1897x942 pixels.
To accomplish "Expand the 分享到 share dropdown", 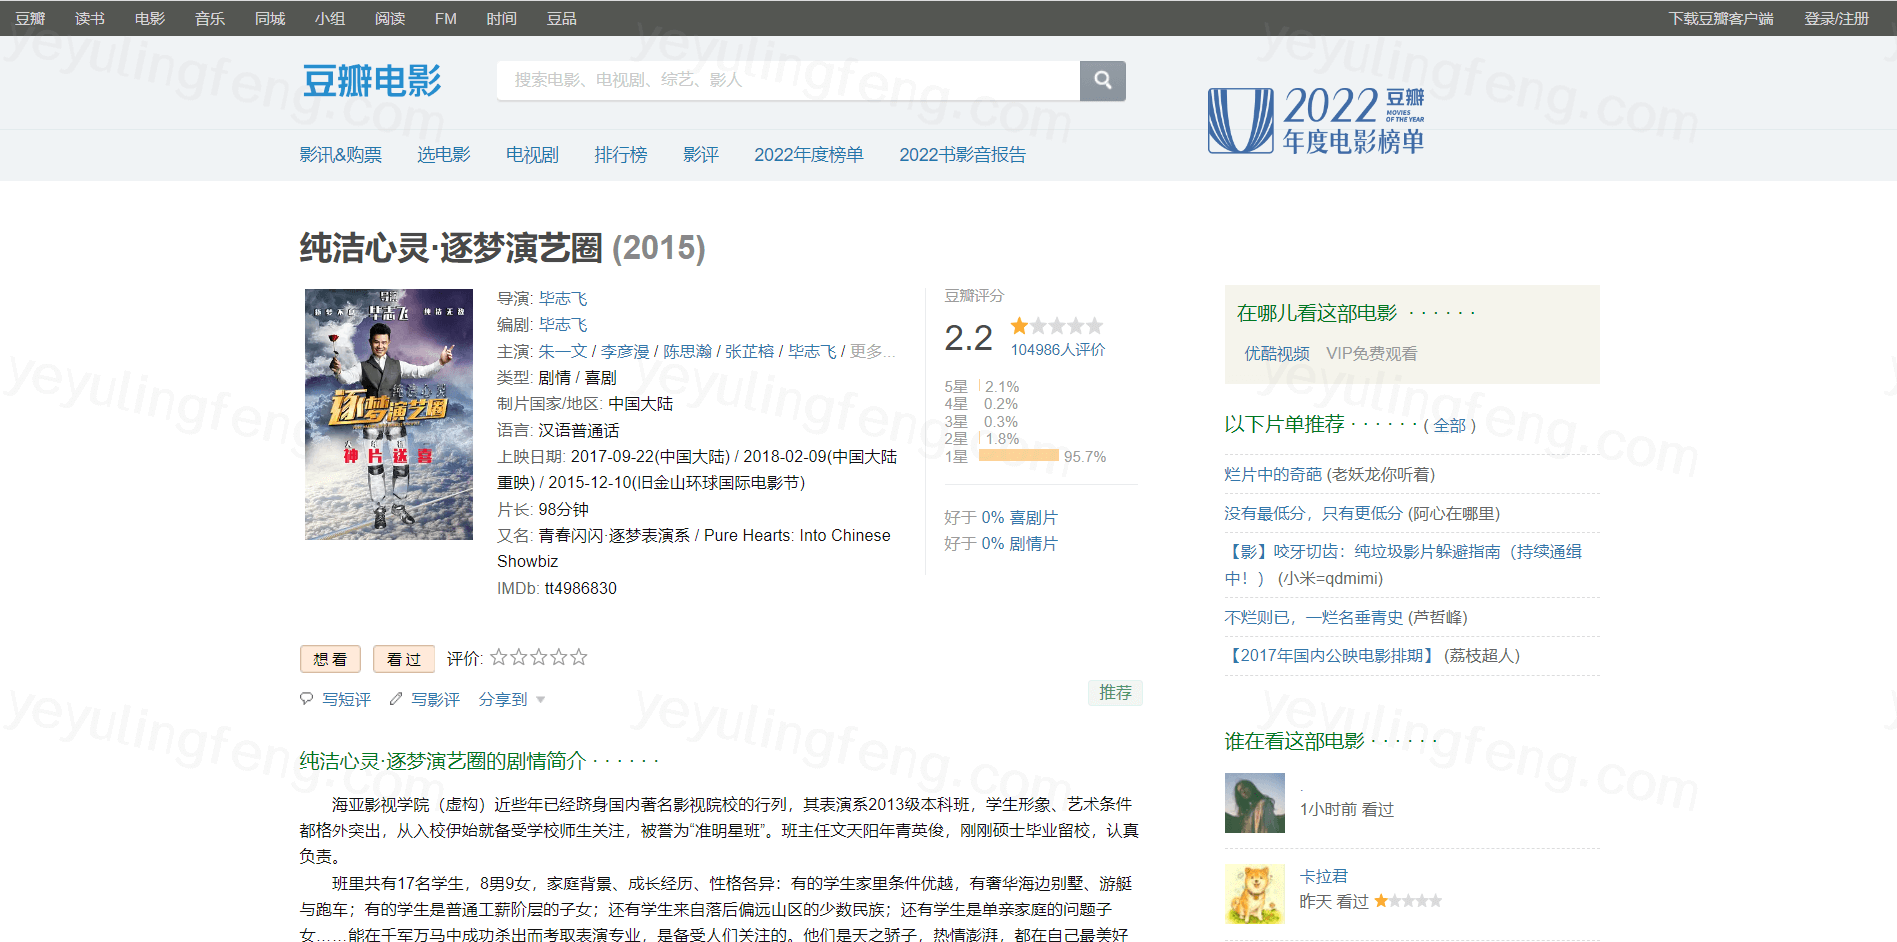I will tap(512, 699).
